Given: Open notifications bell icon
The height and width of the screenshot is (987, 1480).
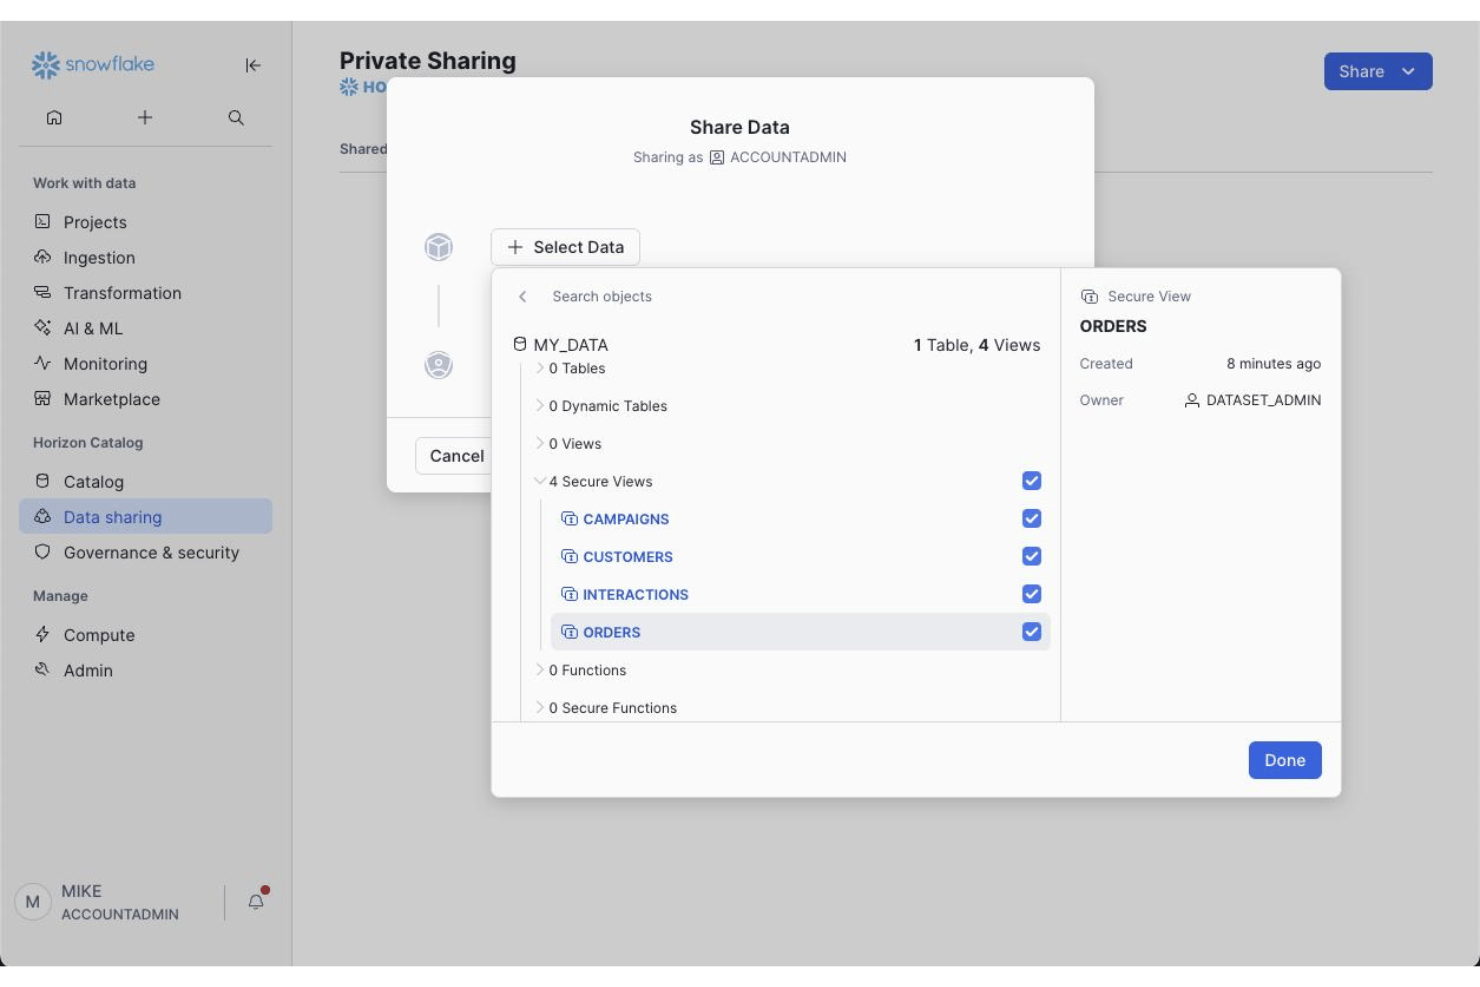Looking at the screenshot, I should (x=256, y=901).
